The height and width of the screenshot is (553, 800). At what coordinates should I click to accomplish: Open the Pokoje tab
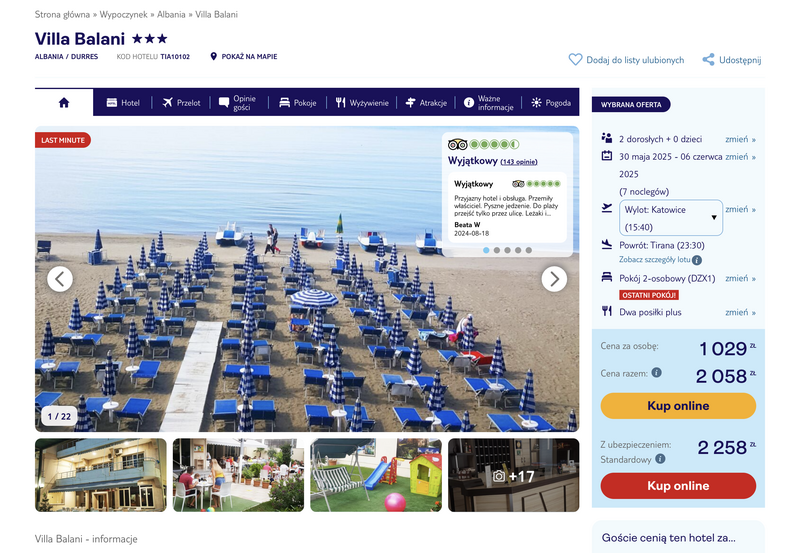click(298, 103)
